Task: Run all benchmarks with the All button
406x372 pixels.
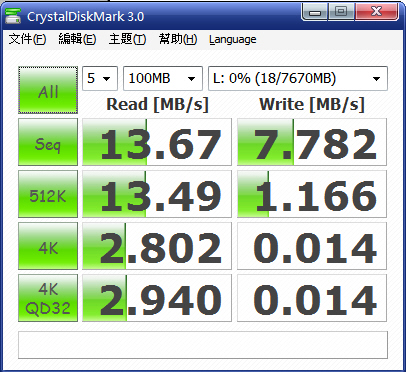Action: point(48,90)
